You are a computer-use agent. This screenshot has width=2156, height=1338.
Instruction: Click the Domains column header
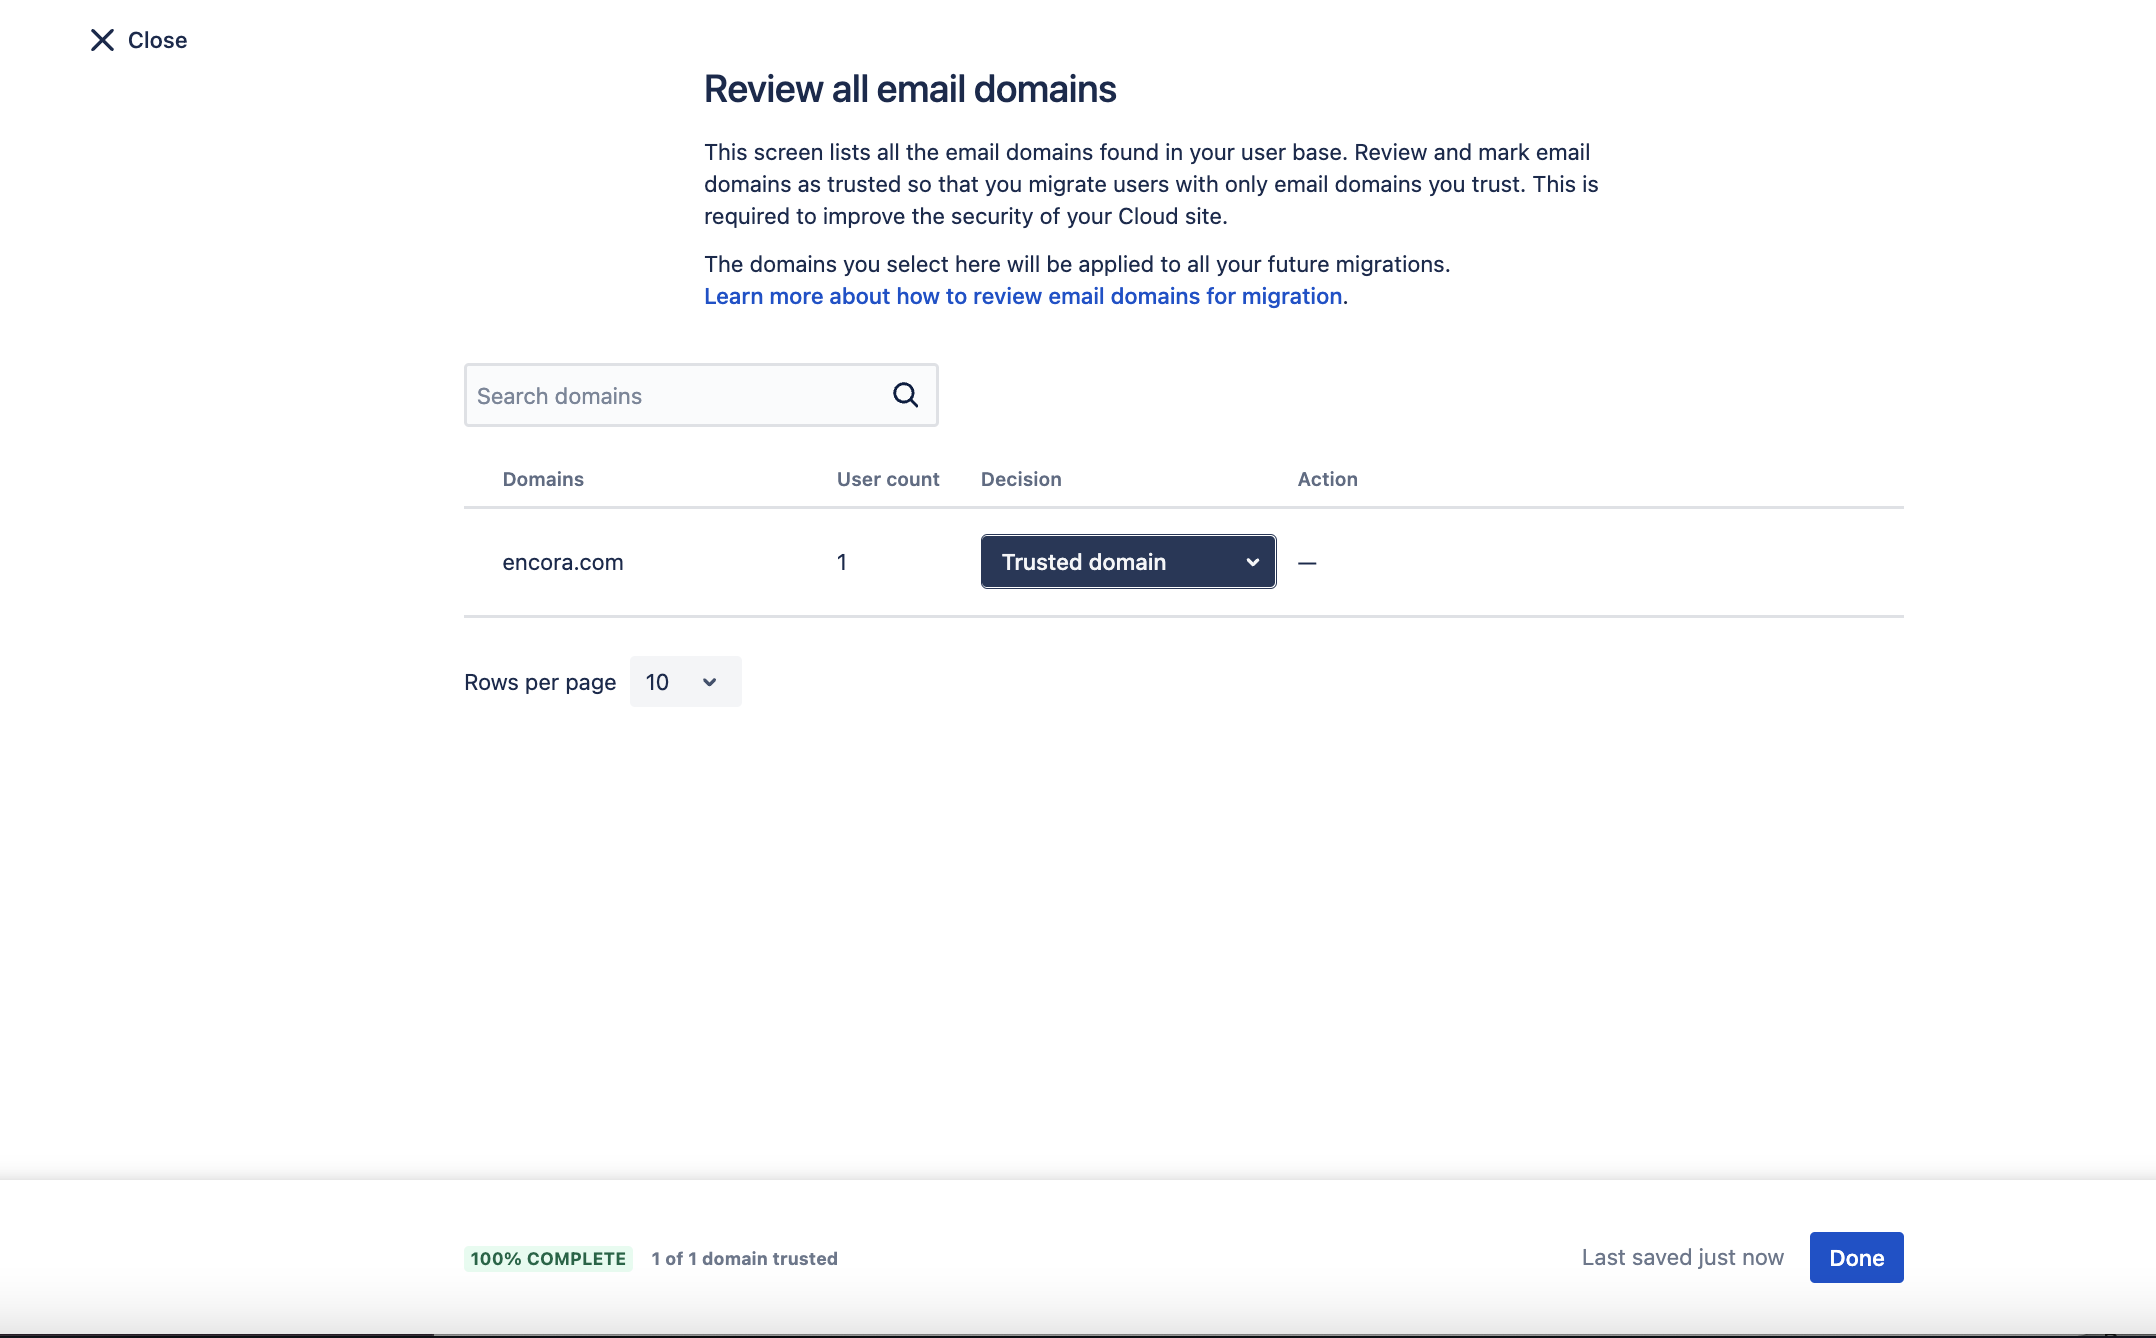click(543, 479)
